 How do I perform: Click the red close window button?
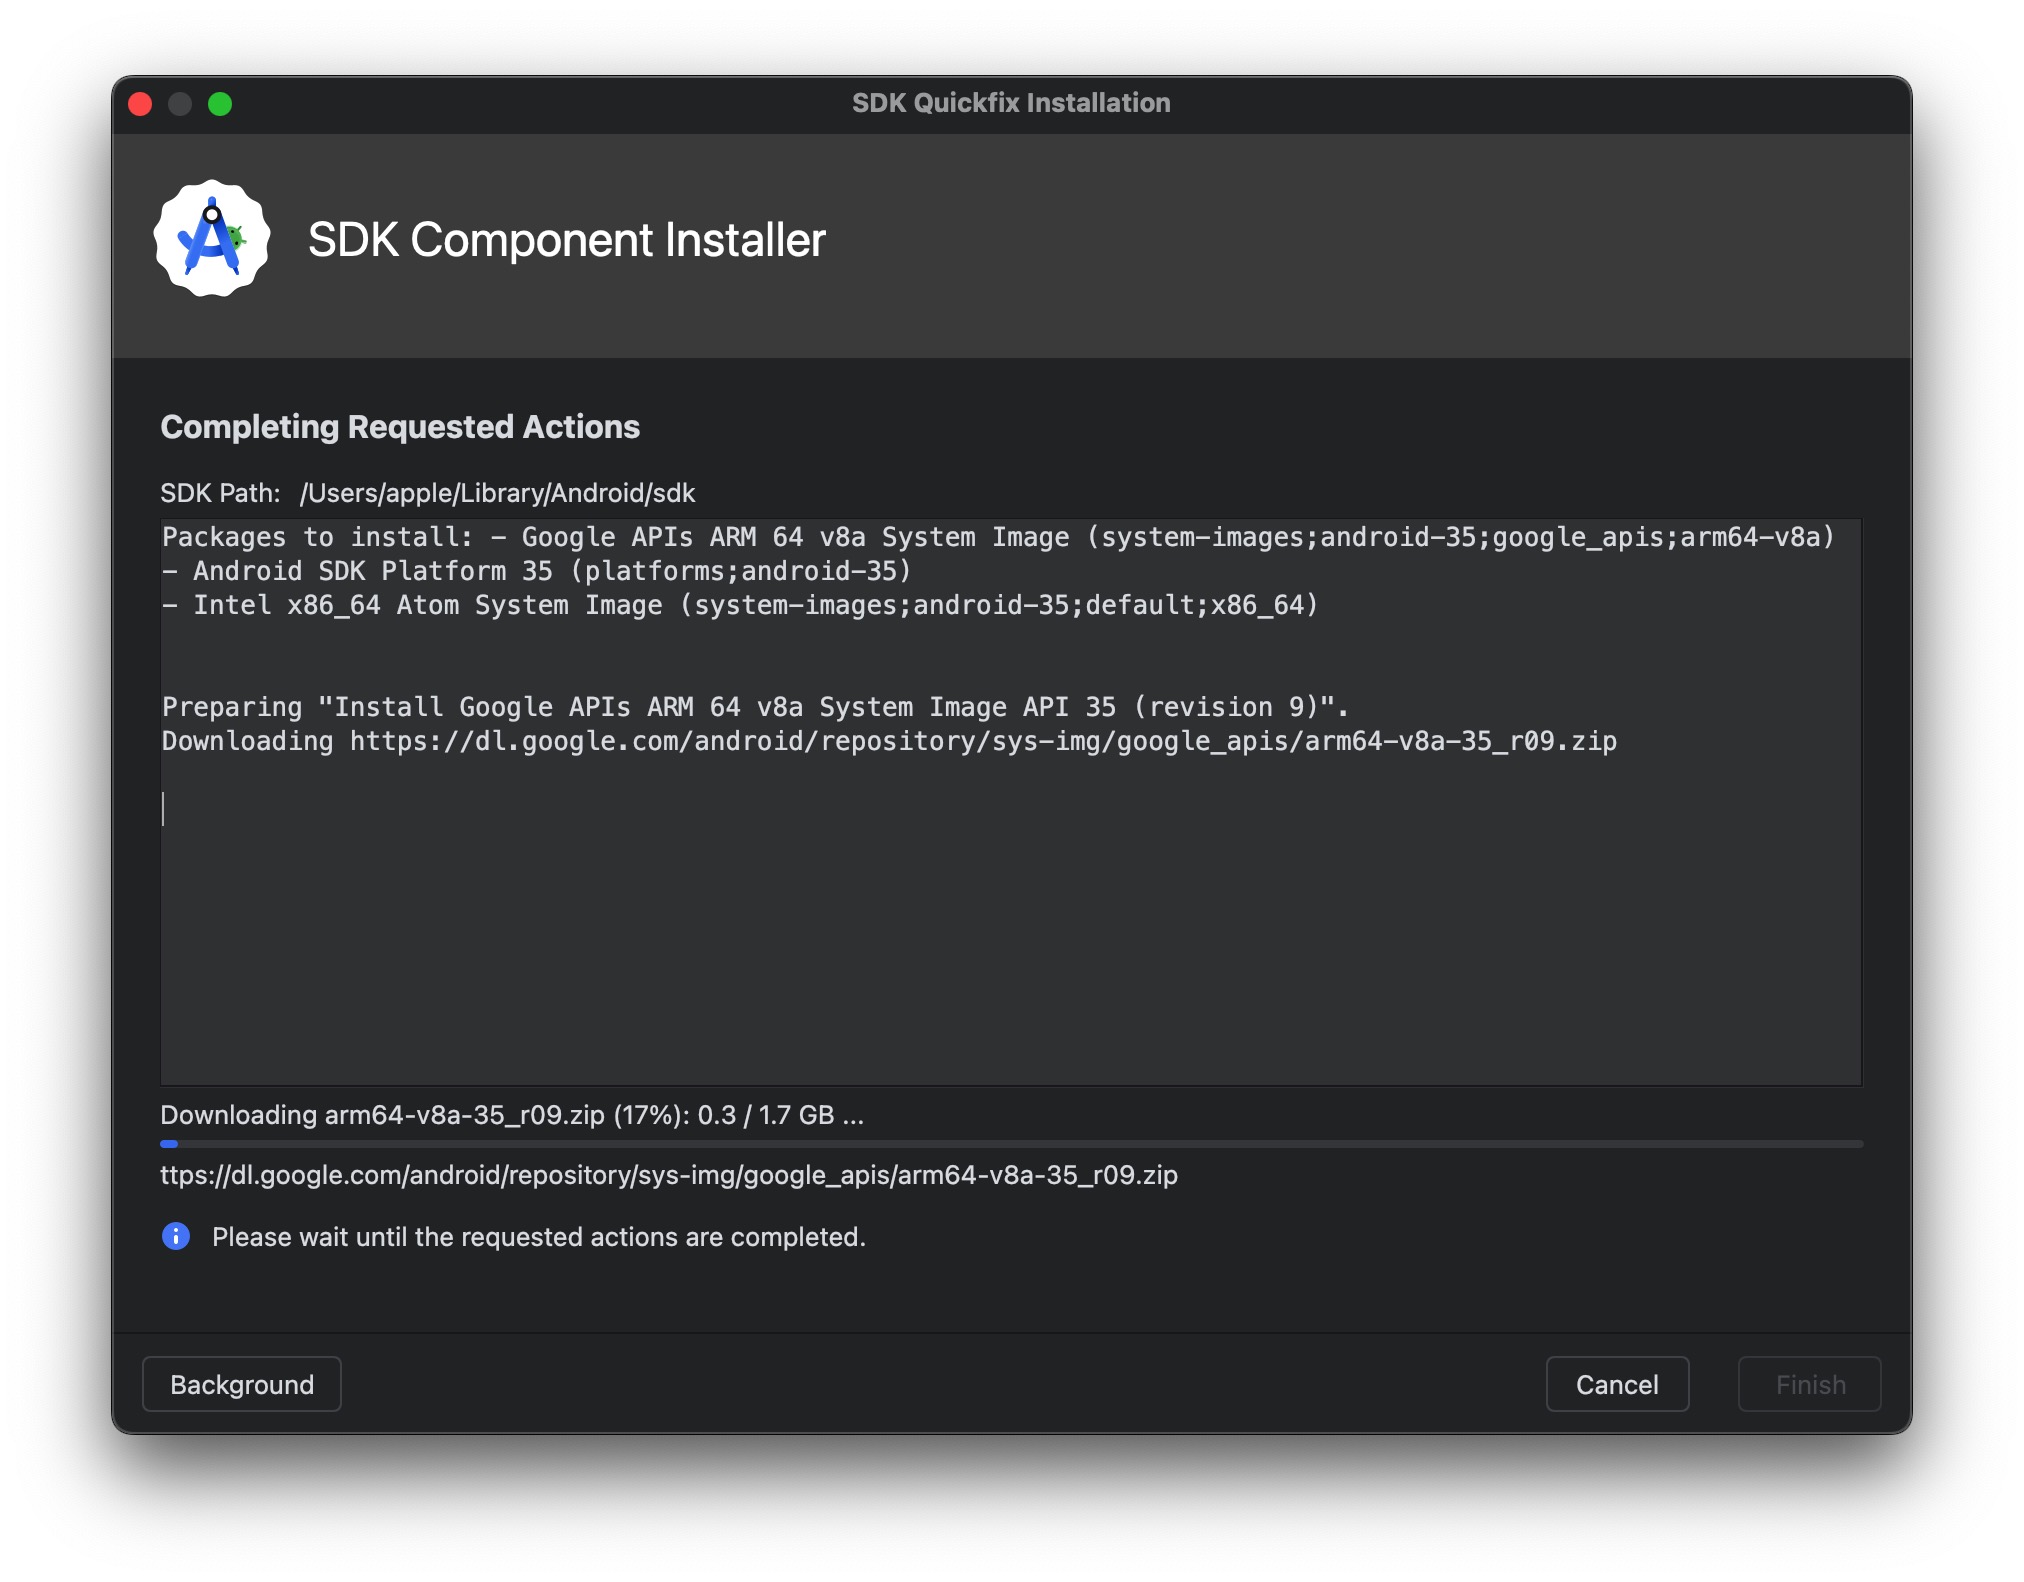(x=141, y=104)
